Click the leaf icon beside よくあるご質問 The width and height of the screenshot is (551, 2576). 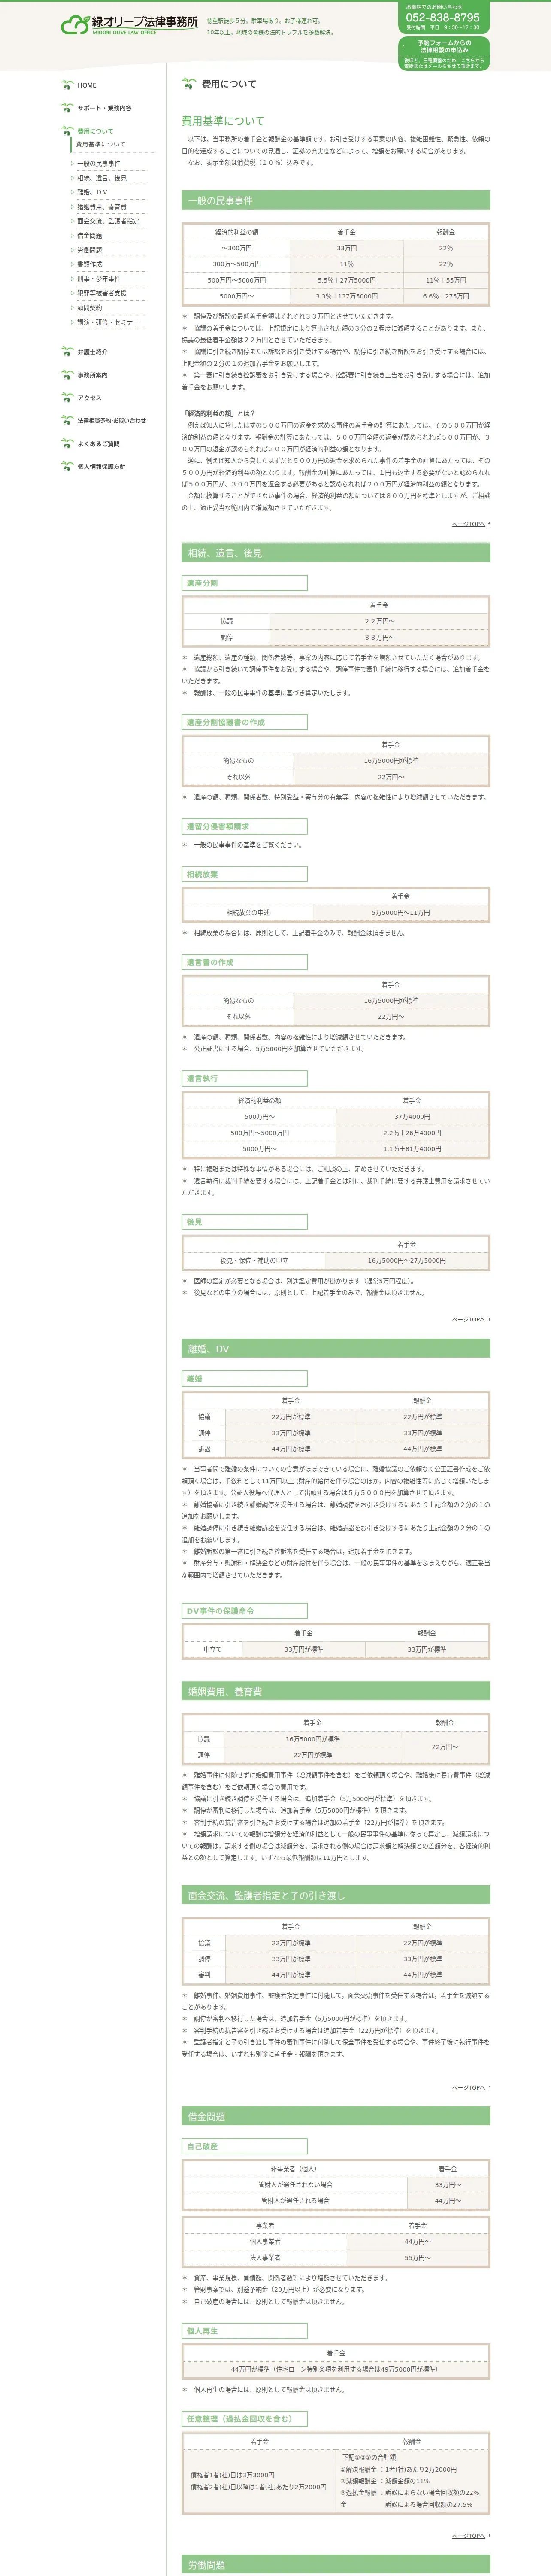[x=67, y=444]
